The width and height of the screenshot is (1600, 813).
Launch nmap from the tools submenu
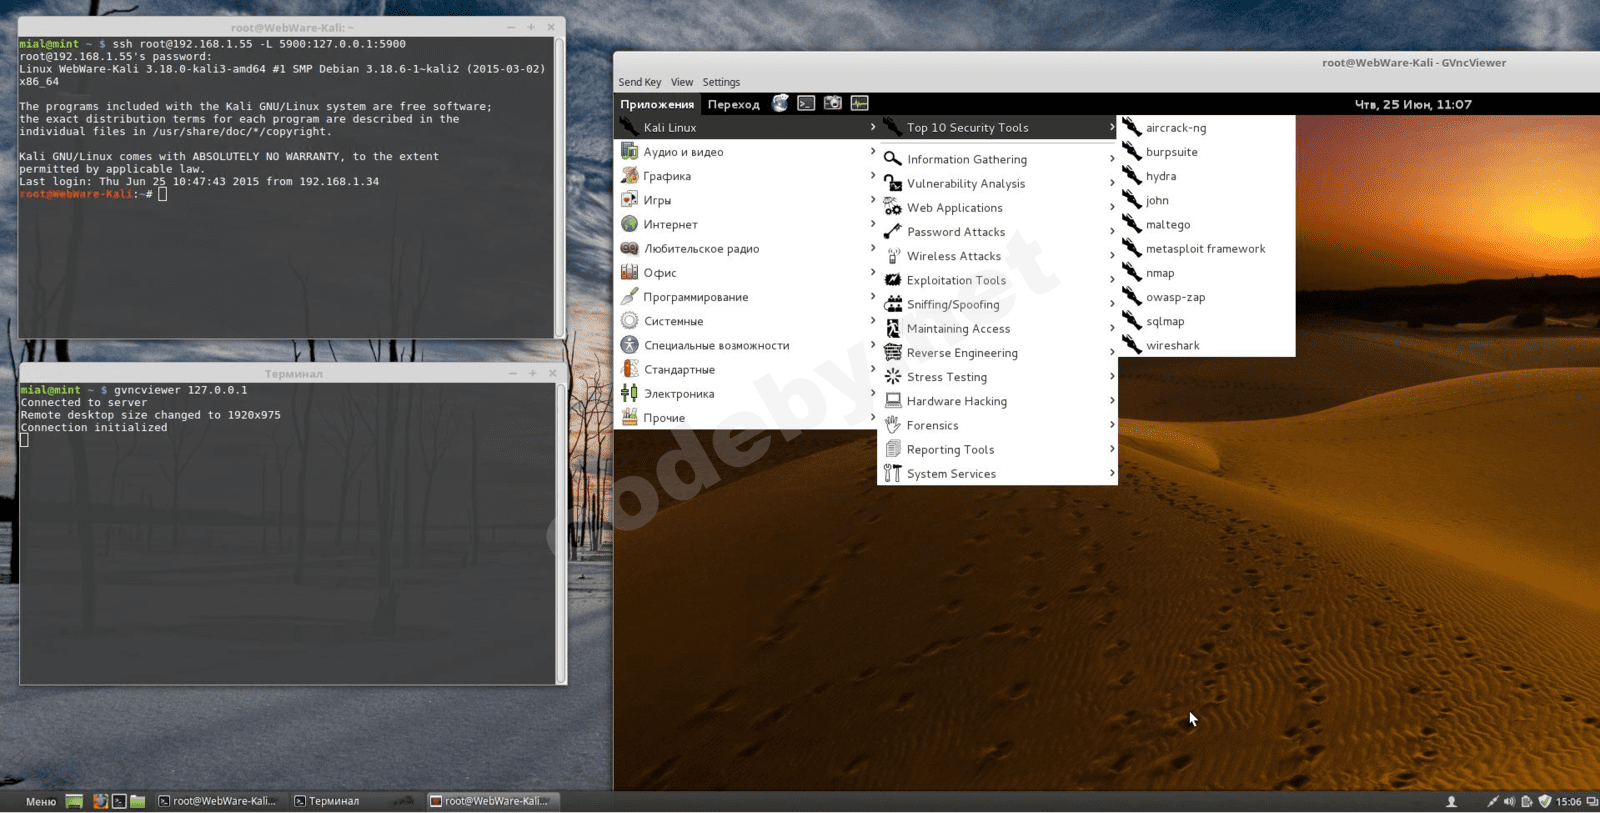coord(1207,273)
